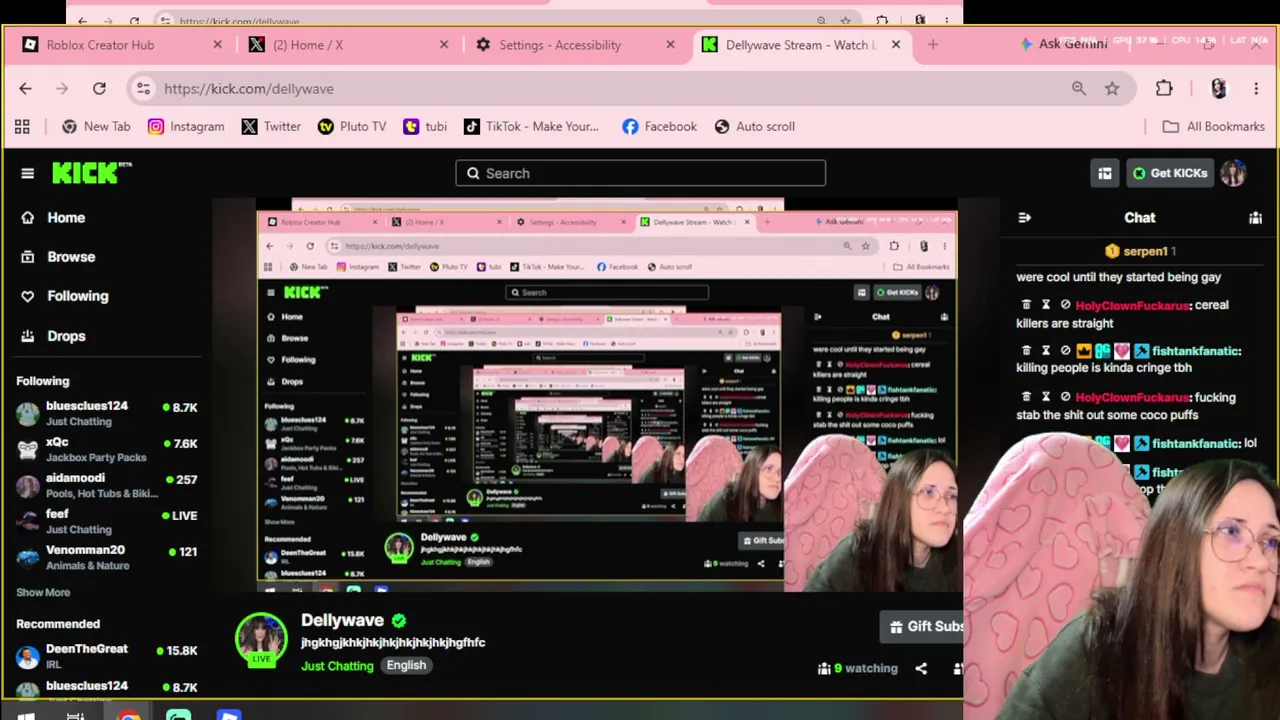
Task: Share the Dellywave stream
Action: (x=921, y=668)
